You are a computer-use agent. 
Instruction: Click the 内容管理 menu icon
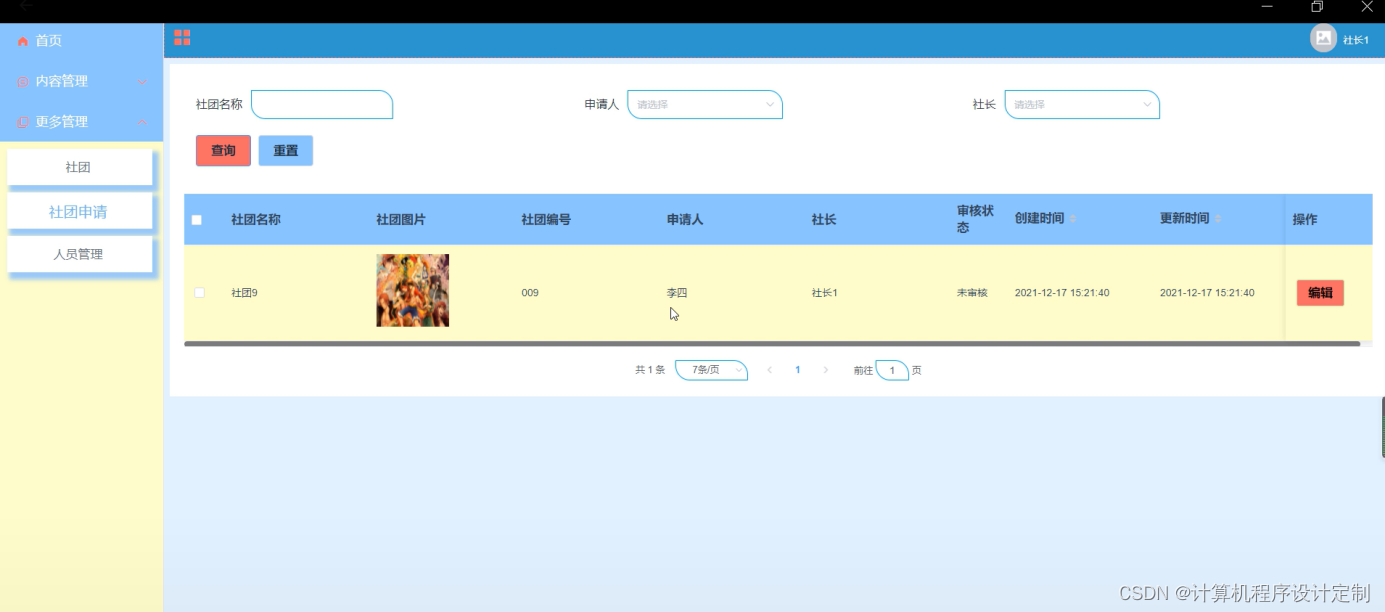click(23, 82)
